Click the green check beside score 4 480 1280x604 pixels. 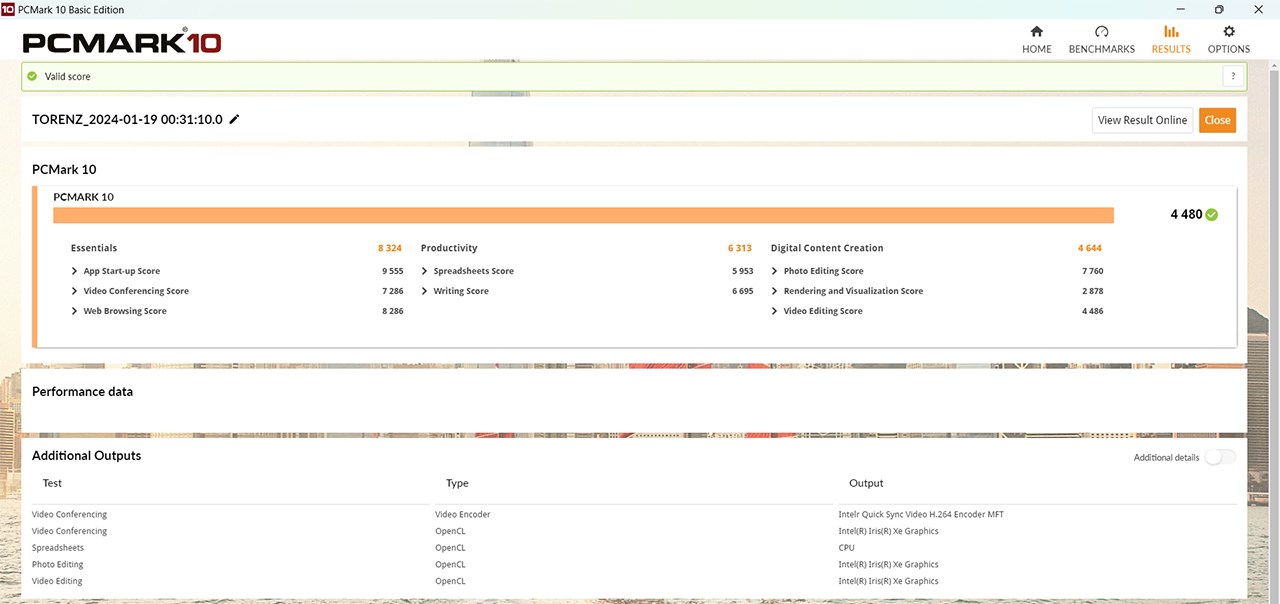pyautogui.click(x=1212, y=214)
